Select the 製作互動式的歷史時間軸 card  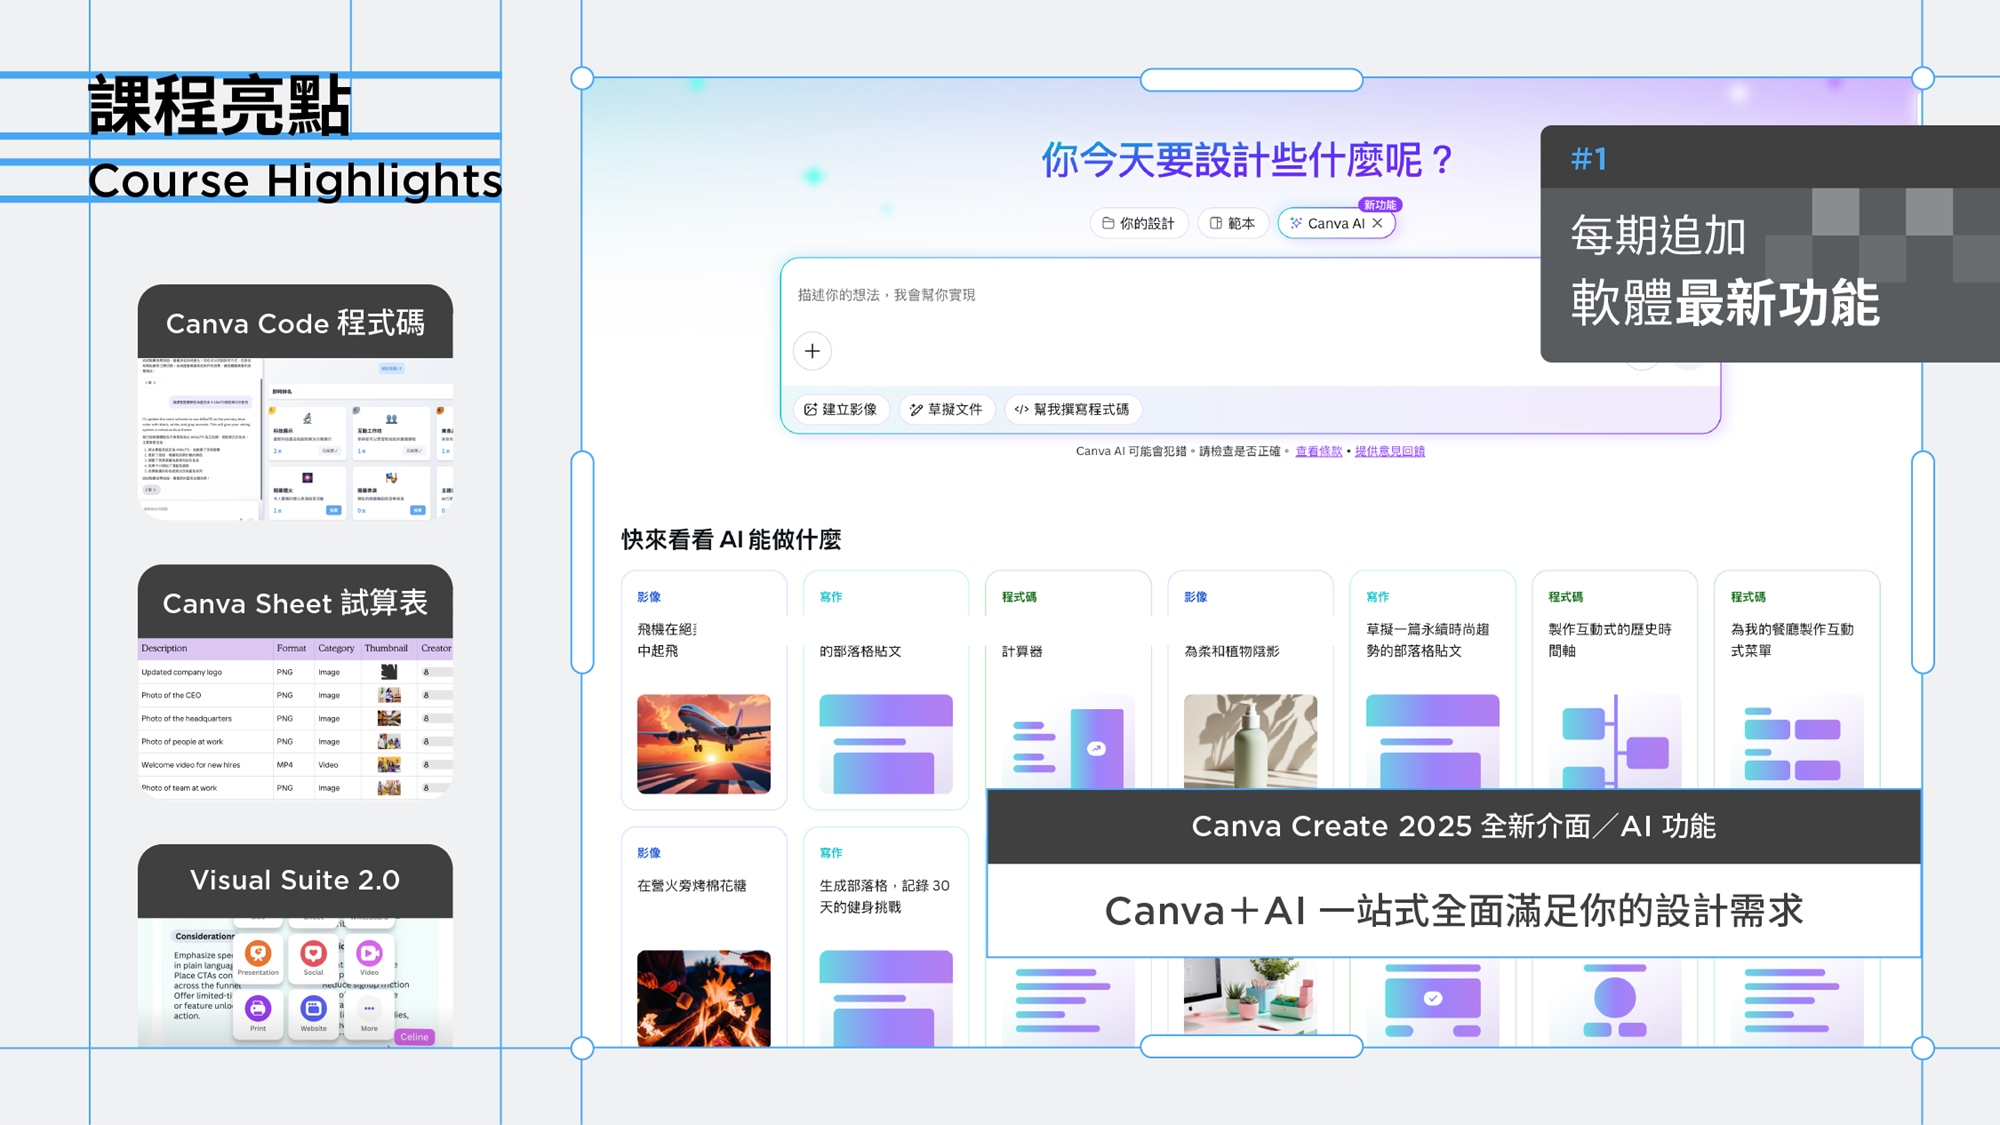click(x=1614, y=680)
